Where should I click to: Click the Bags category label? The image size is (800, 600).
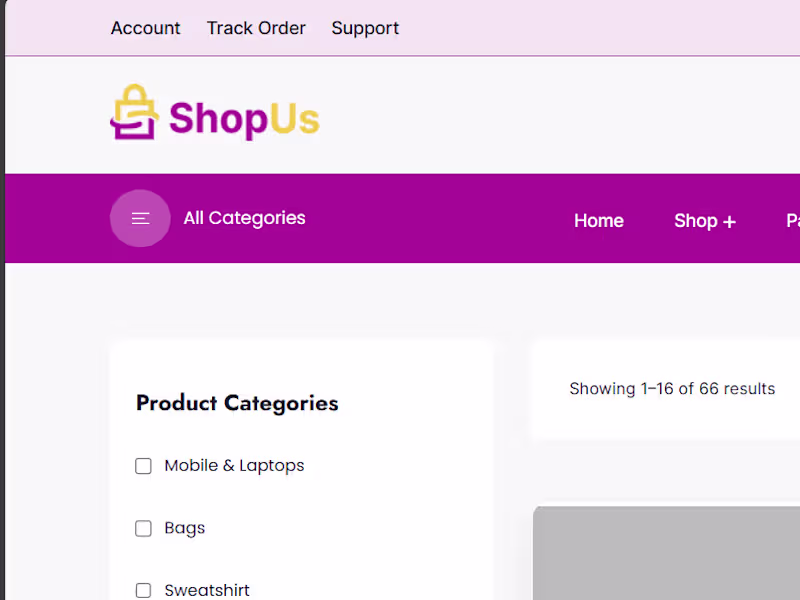pyautogui.click(x=184, y=528)
